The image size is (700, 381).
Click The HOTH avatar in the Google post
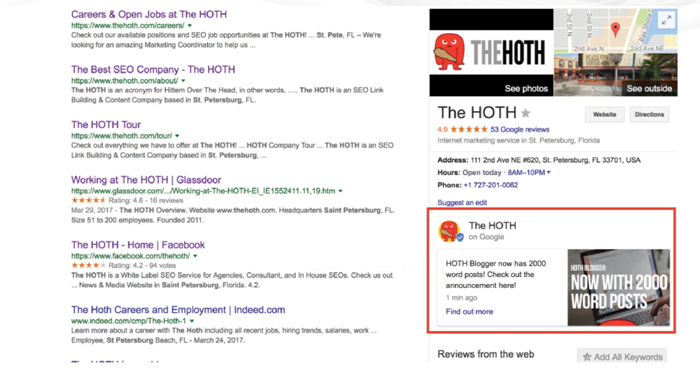(450, 231)
